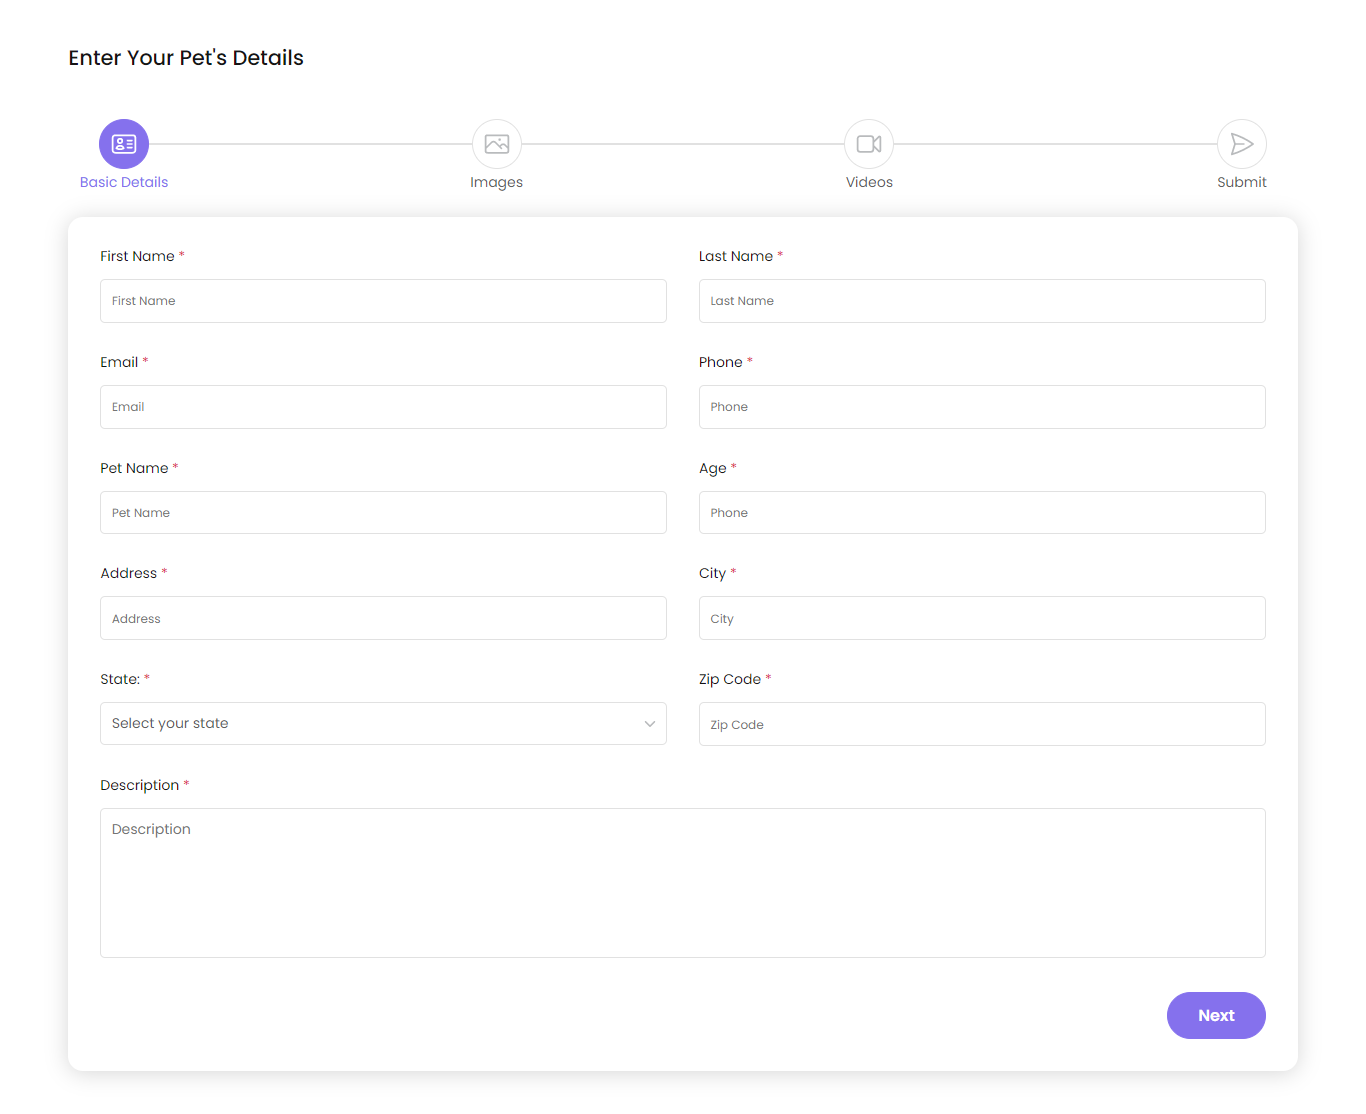This screenshot has height=1114, width=1366.
Task: Focus the Description text area
Action: [683, 883]
